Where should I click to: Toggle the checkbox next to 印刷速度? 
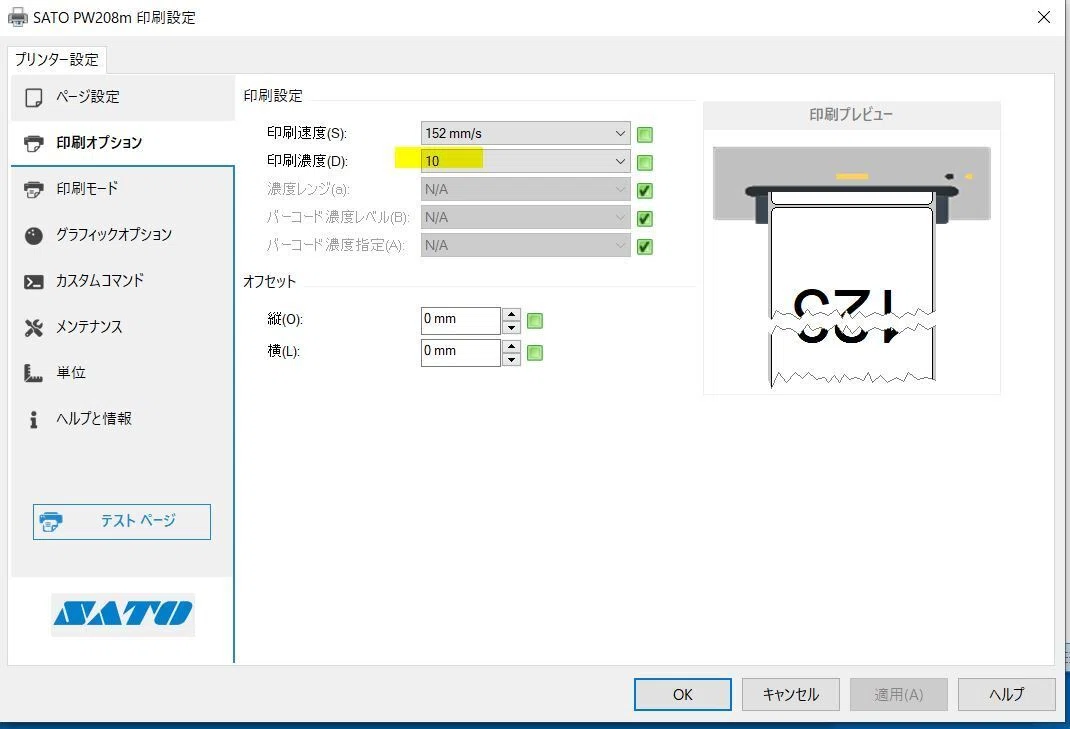tap(644, 134)
